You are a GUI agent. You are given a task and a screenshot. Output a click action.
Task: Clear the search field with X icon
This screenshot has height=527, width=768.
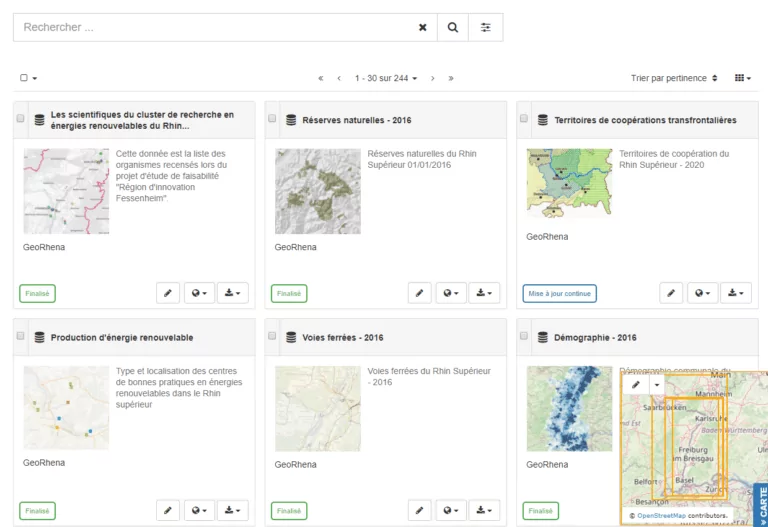pyautogui.click(x=422, y=28)
